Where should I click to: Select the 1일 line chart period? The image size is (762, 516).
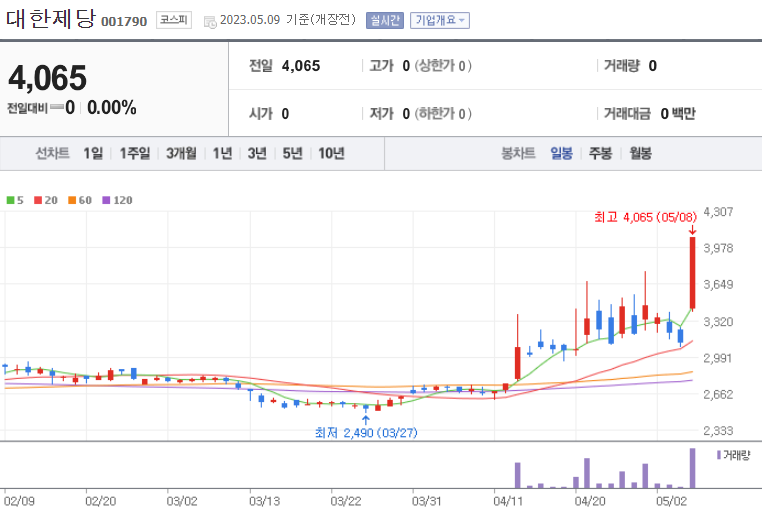coord(93,154)
